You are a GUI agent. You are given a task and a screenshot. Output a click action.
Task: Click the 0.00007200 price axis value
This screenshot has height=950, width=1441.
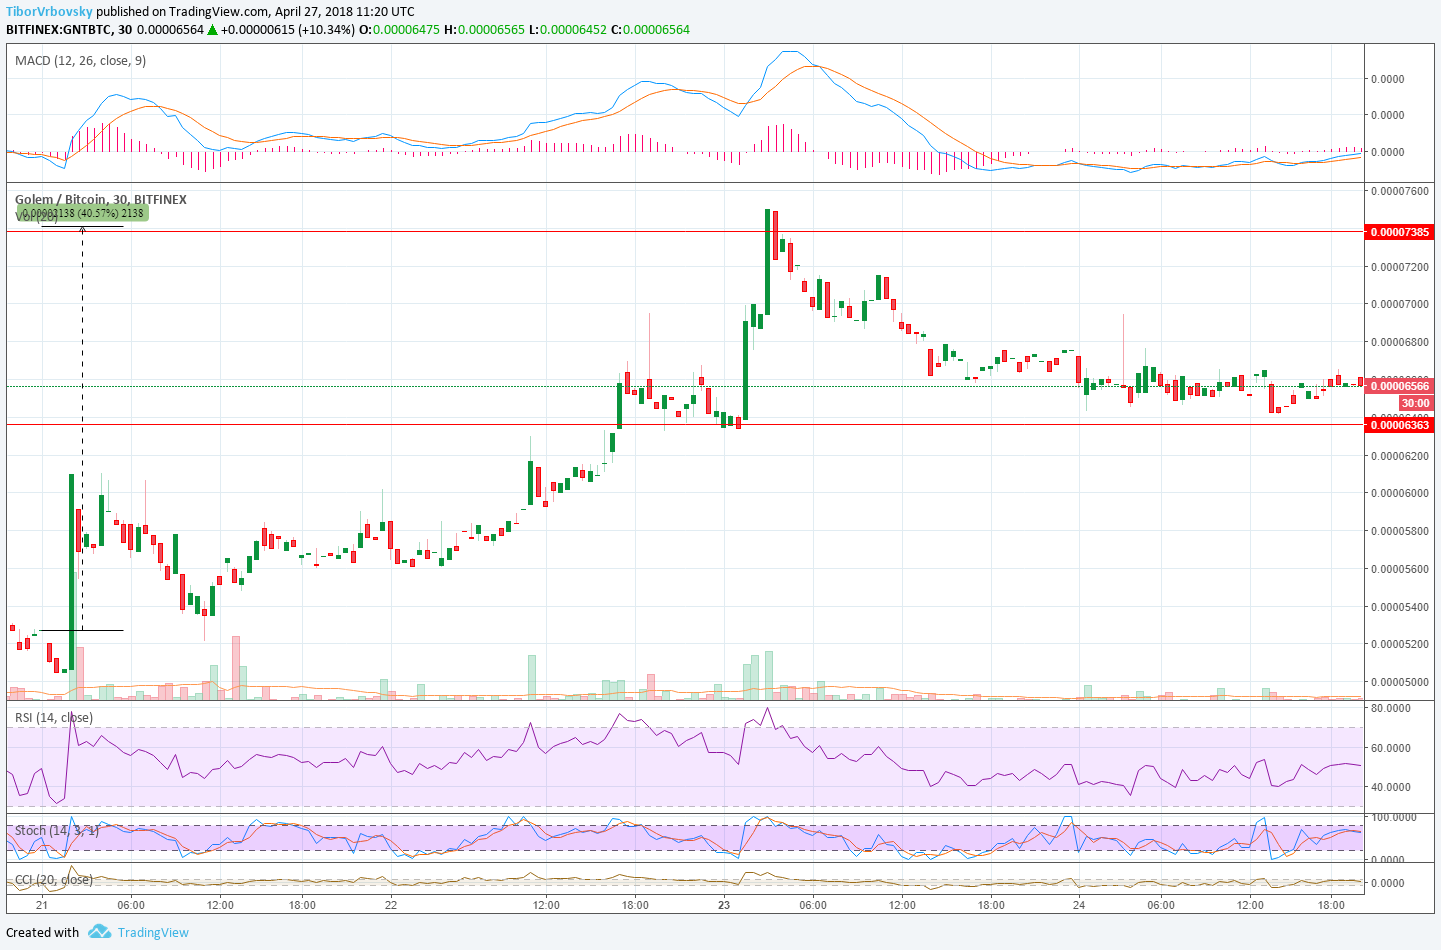pos(1400,267)
